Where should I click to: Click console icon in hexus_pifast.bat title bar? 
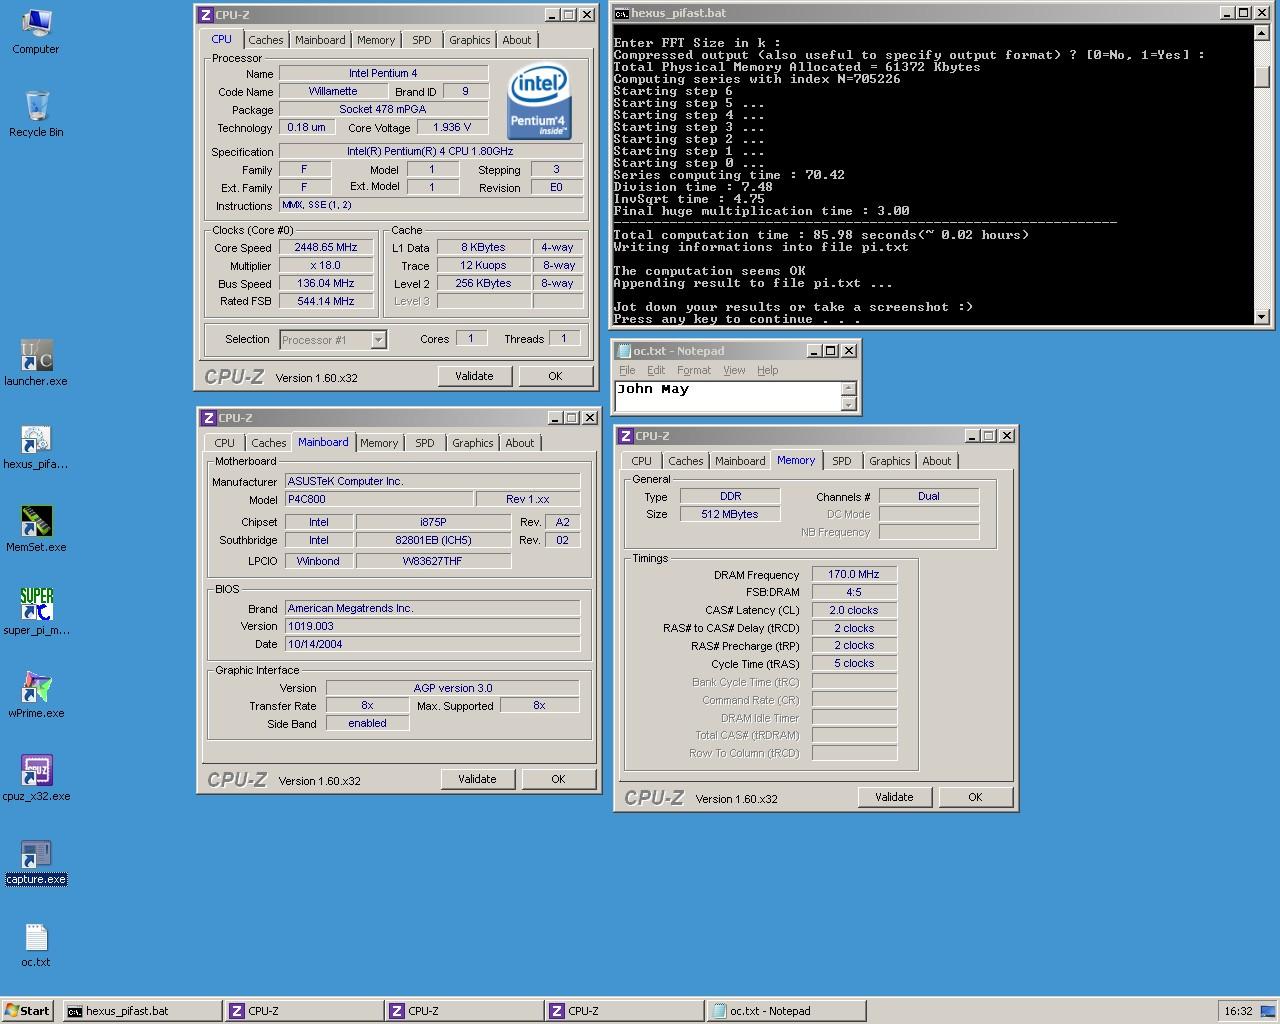pos(621,13)
